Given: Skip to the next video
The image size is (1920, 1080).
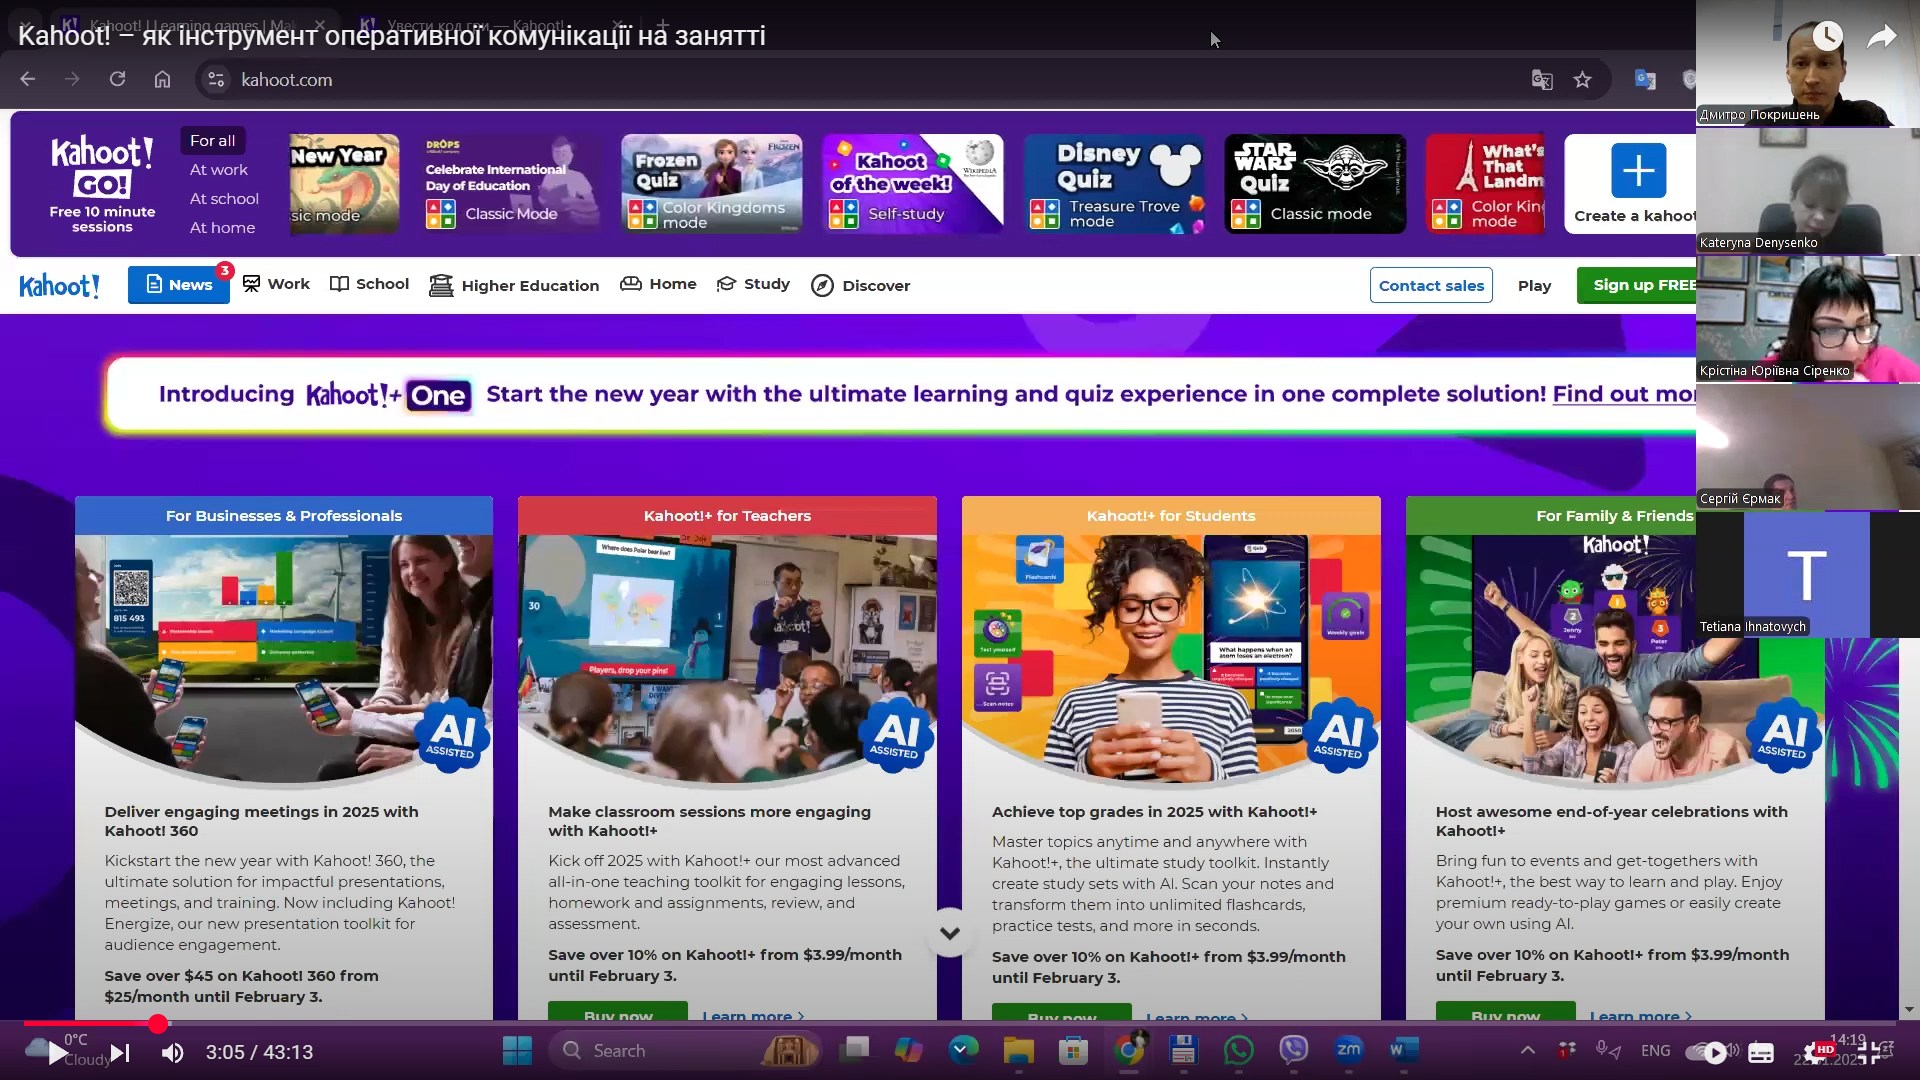Looking at the screenshot, I should [x=120, y=1052].
